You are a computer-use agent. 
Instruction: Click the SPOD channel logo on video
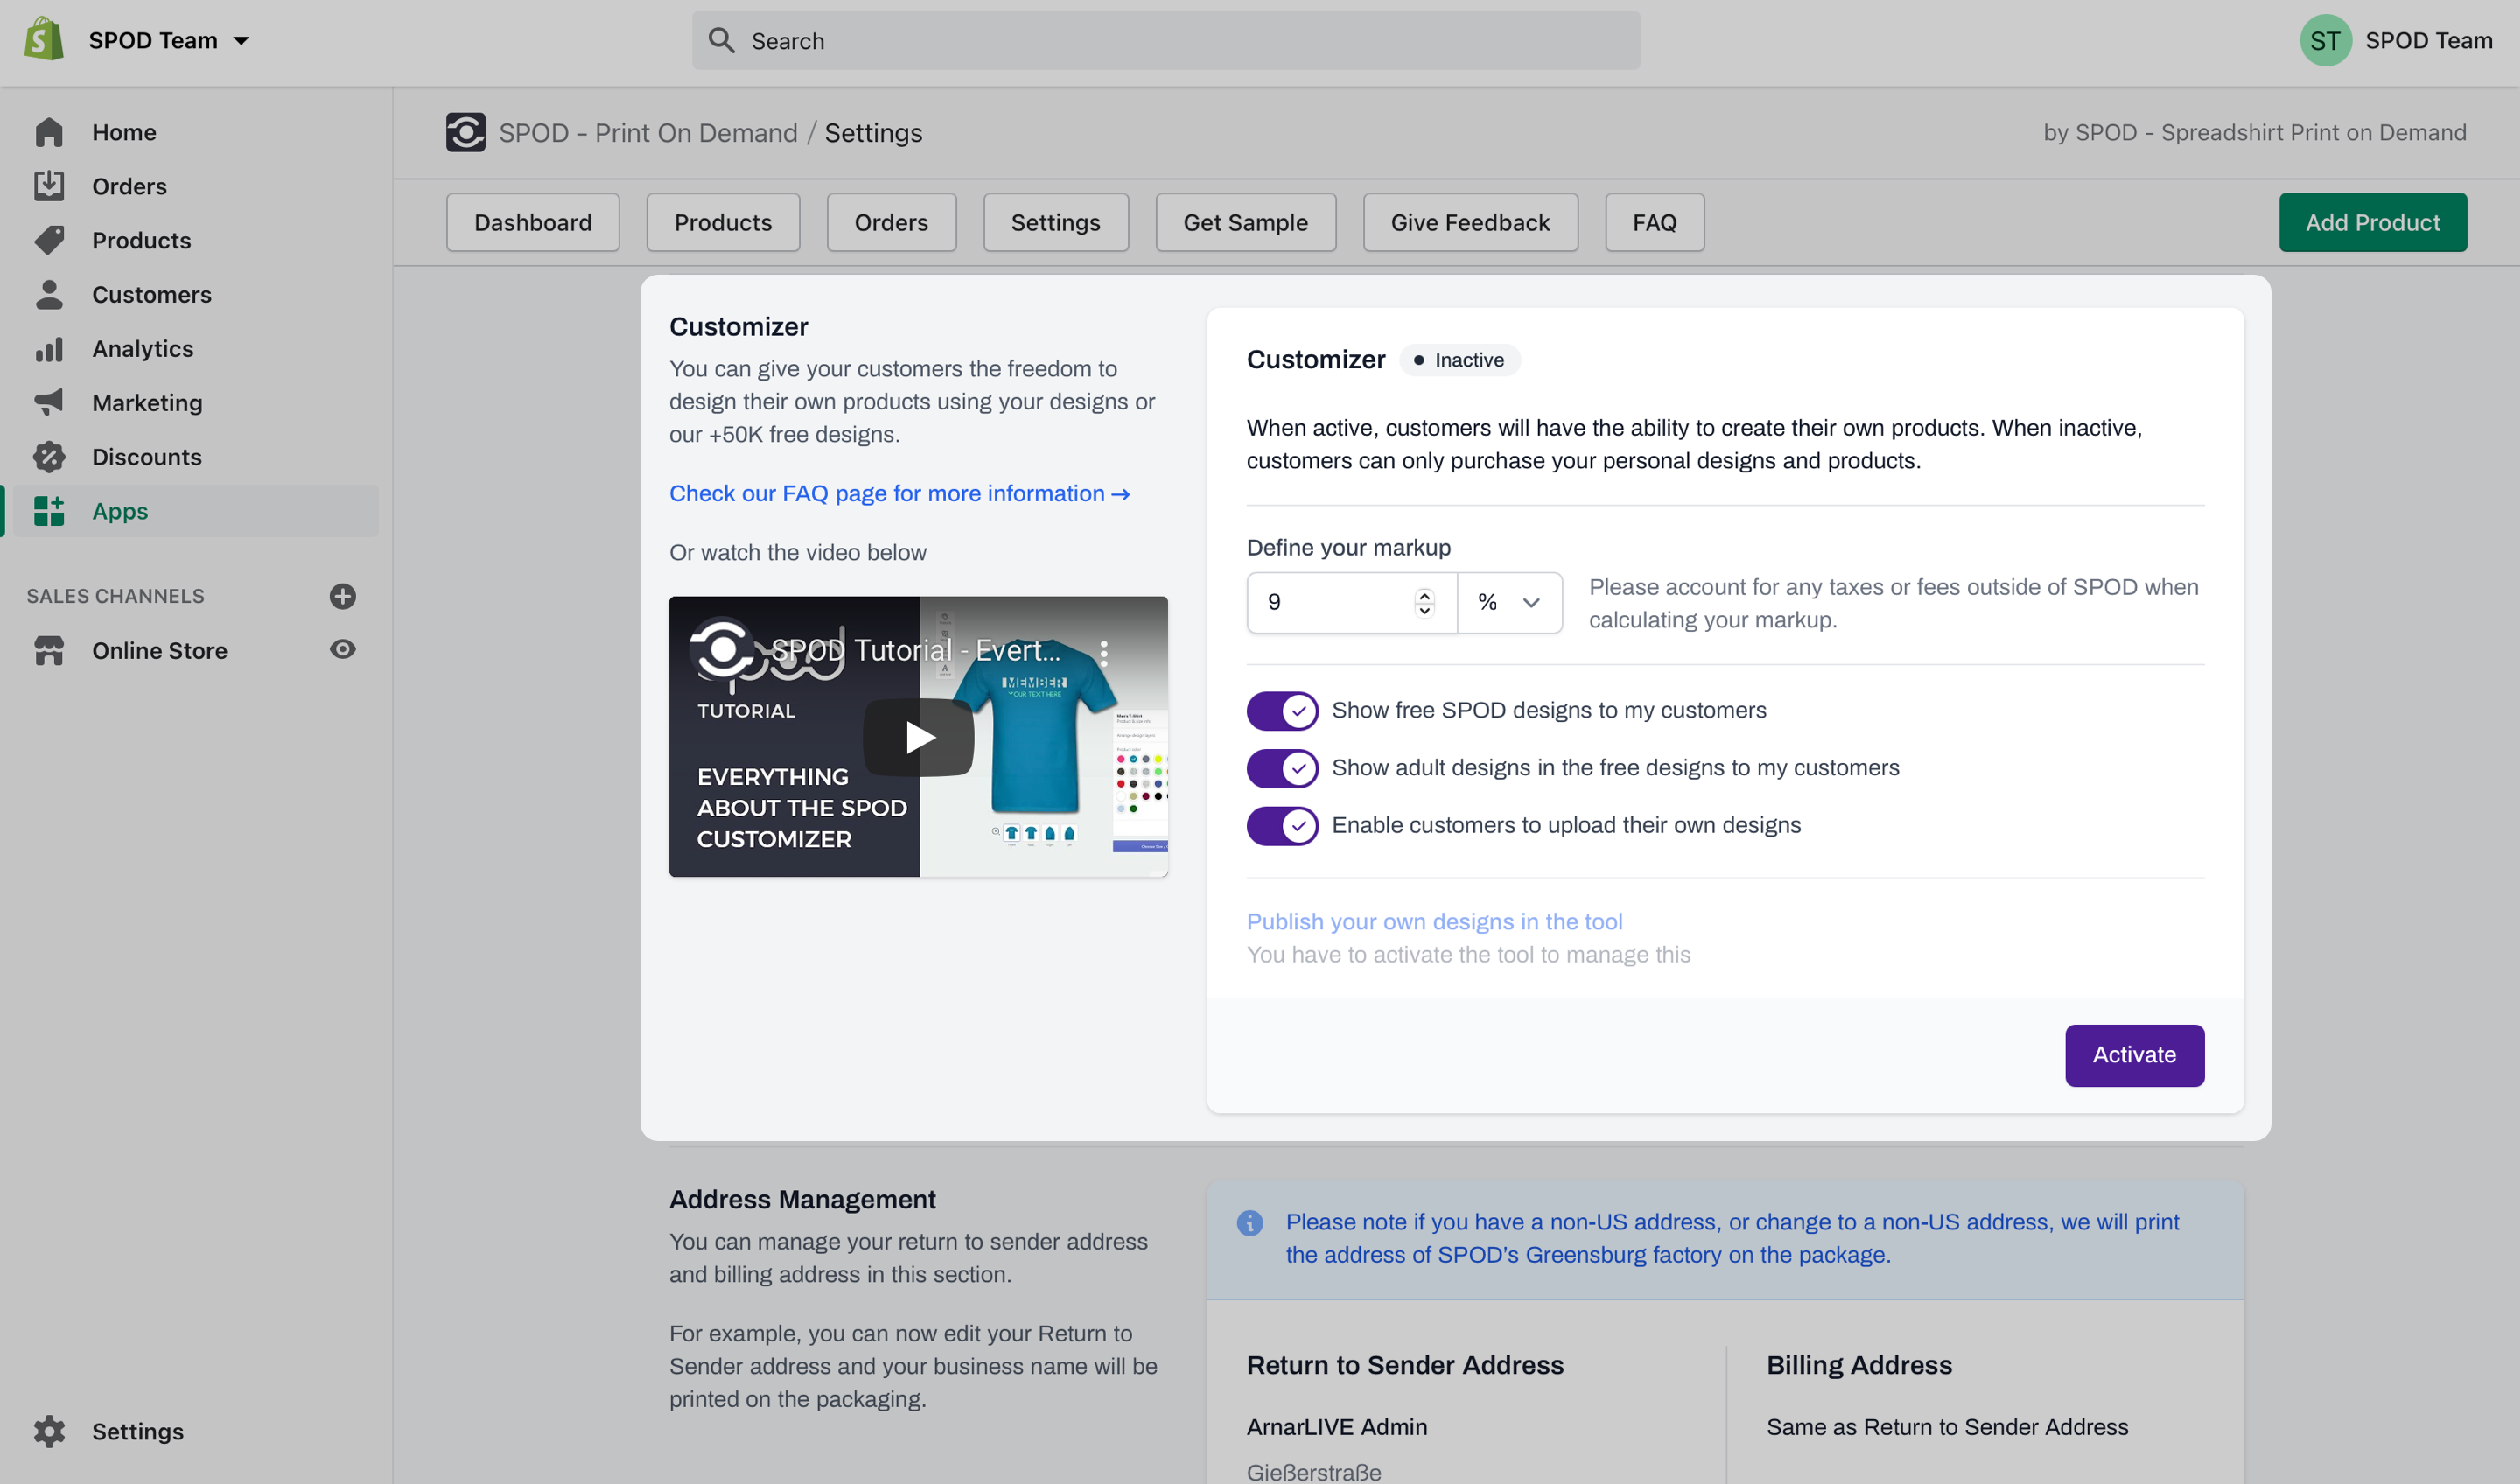pos(722,650)
